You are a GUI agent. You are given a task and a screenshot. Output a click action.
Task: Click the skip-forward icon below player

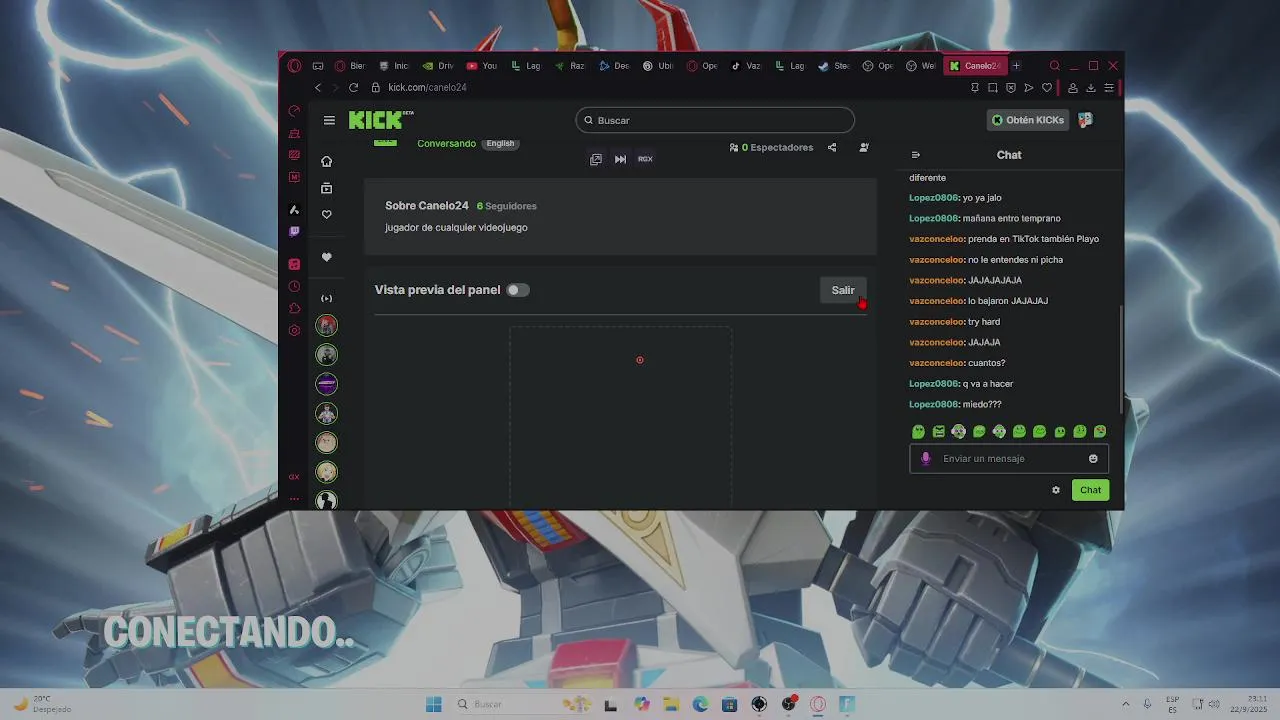[620, 159]
